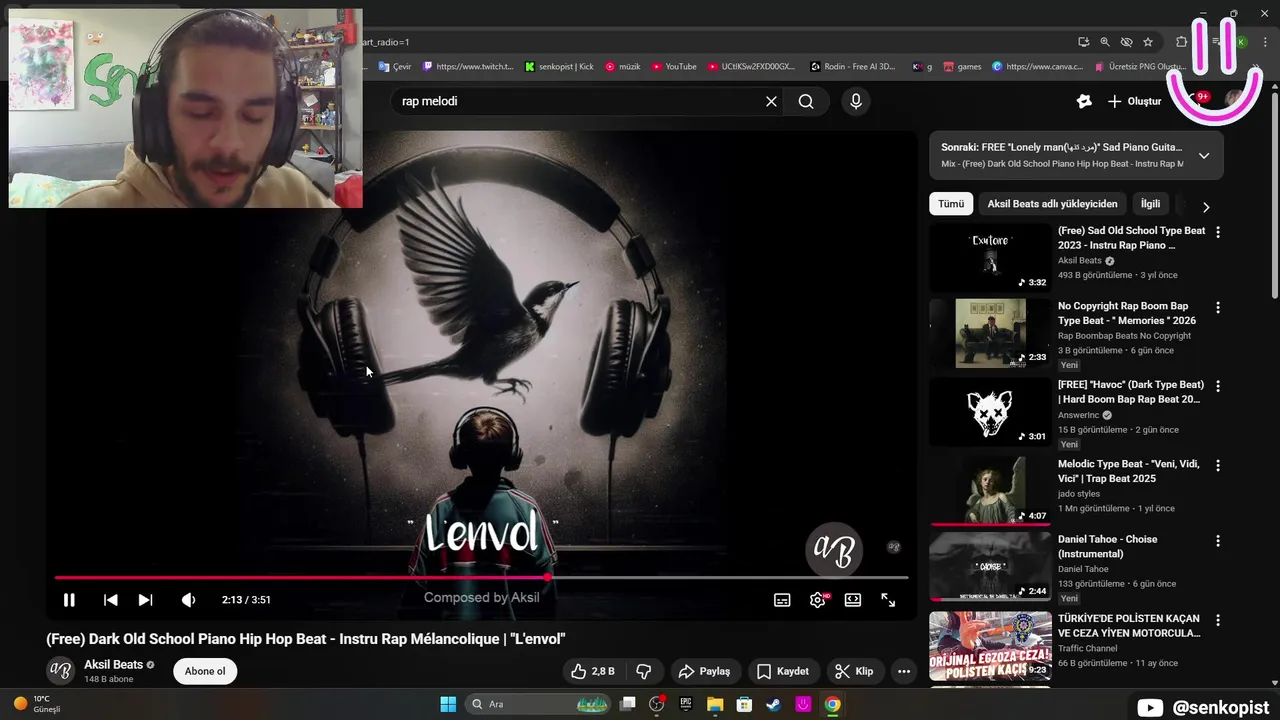Open Steam from the taskbar

point(773,704)
